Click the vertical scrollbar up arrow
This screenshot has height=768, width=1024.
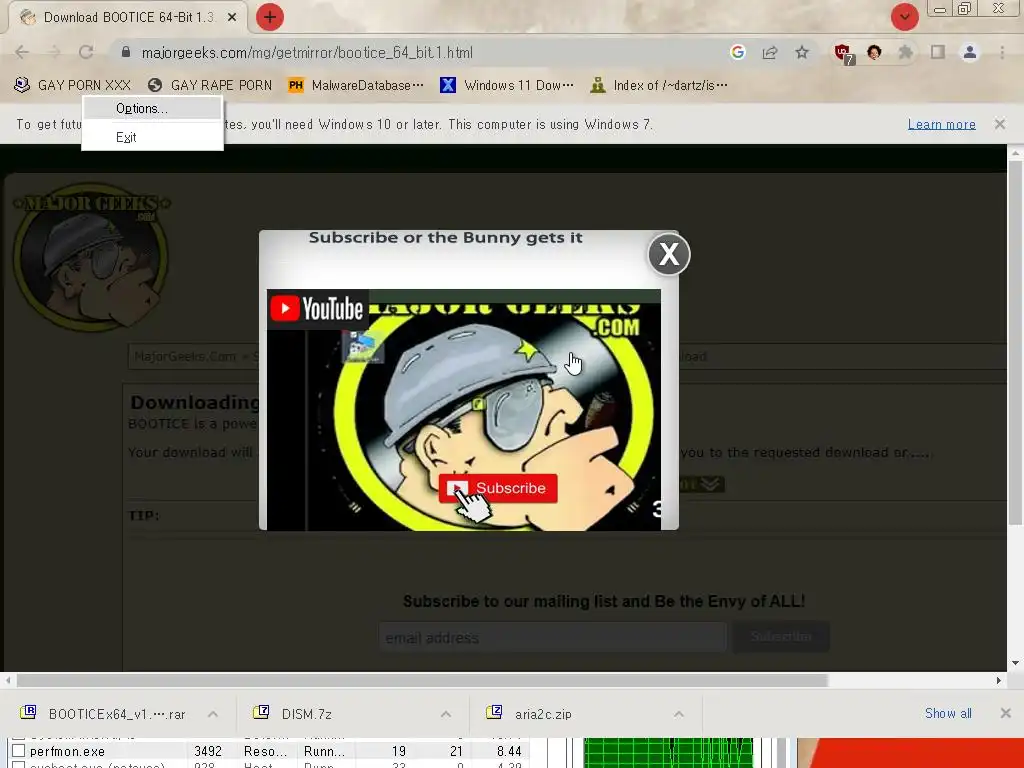[x=1015, y=153]
